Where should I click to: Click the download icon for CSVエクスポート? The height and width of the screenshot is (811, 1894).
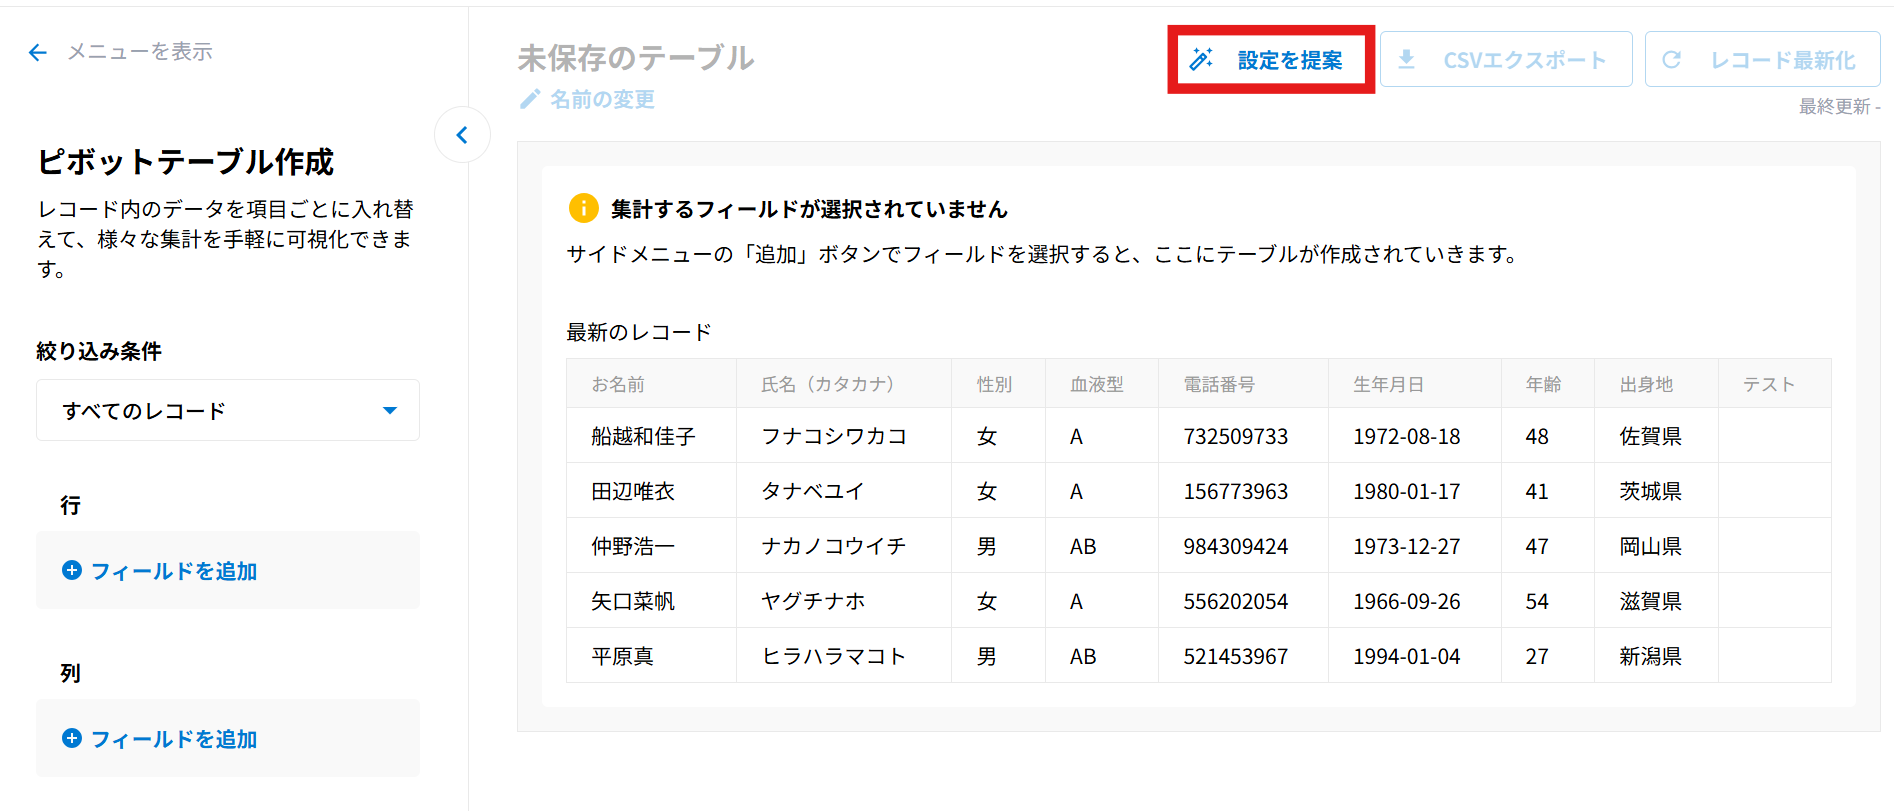click(1406, 60)
